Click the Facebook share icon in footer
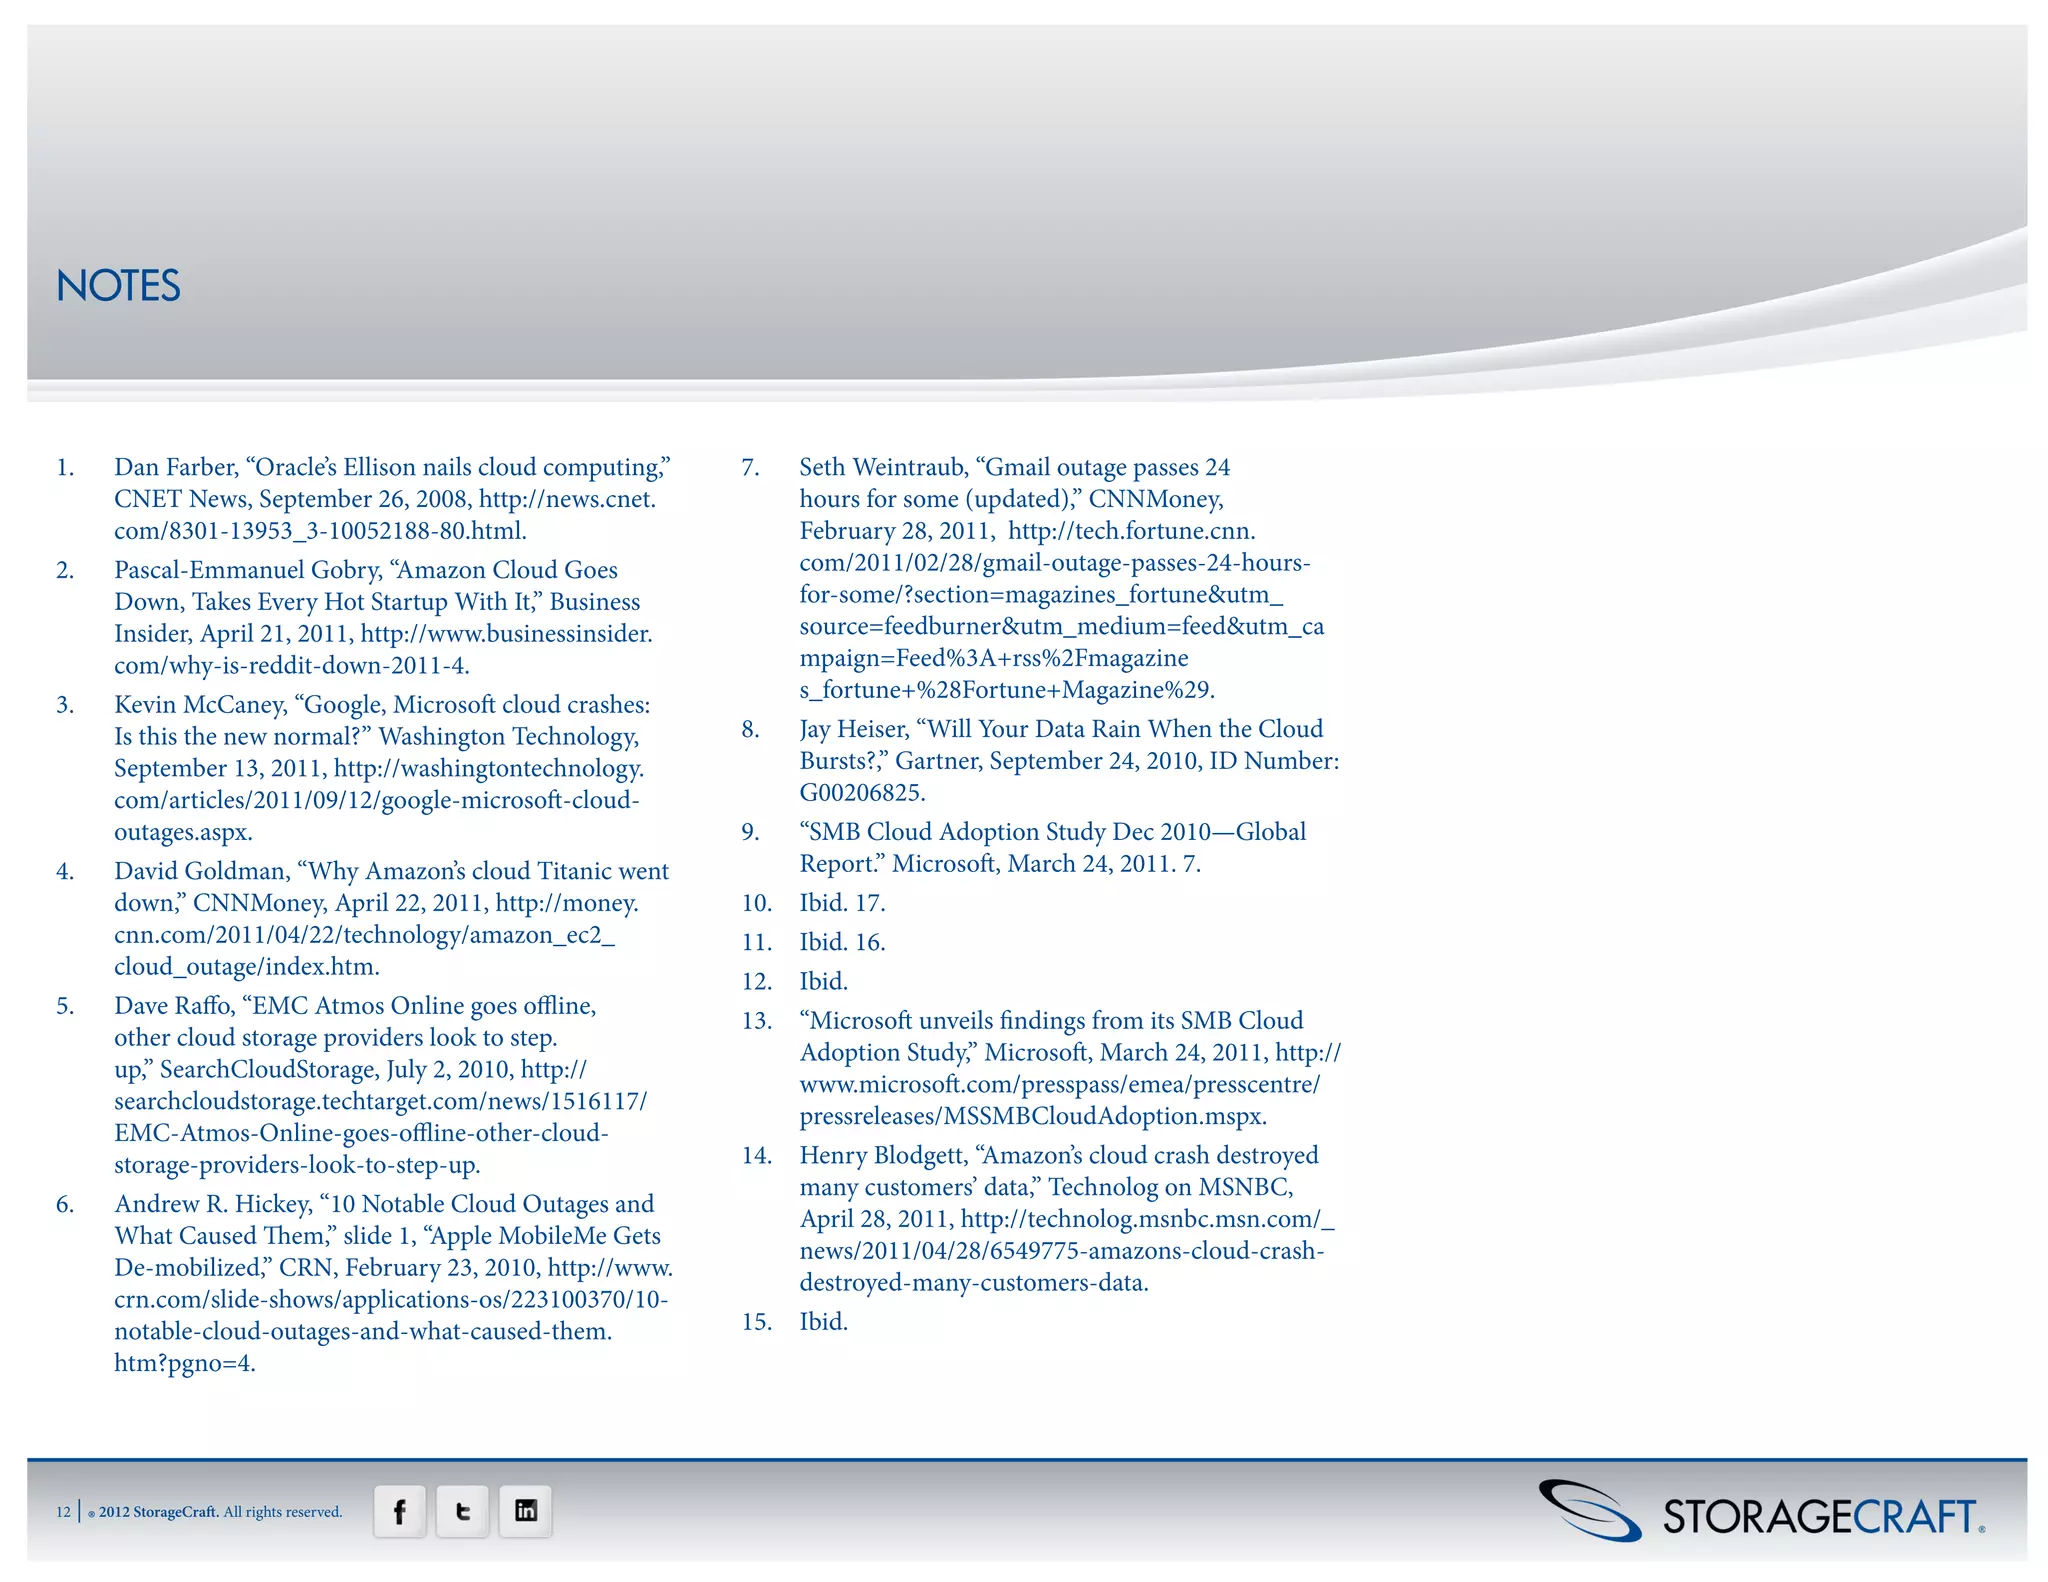This screenshot has height=1582, width=2048. (x=400, y=1511)
